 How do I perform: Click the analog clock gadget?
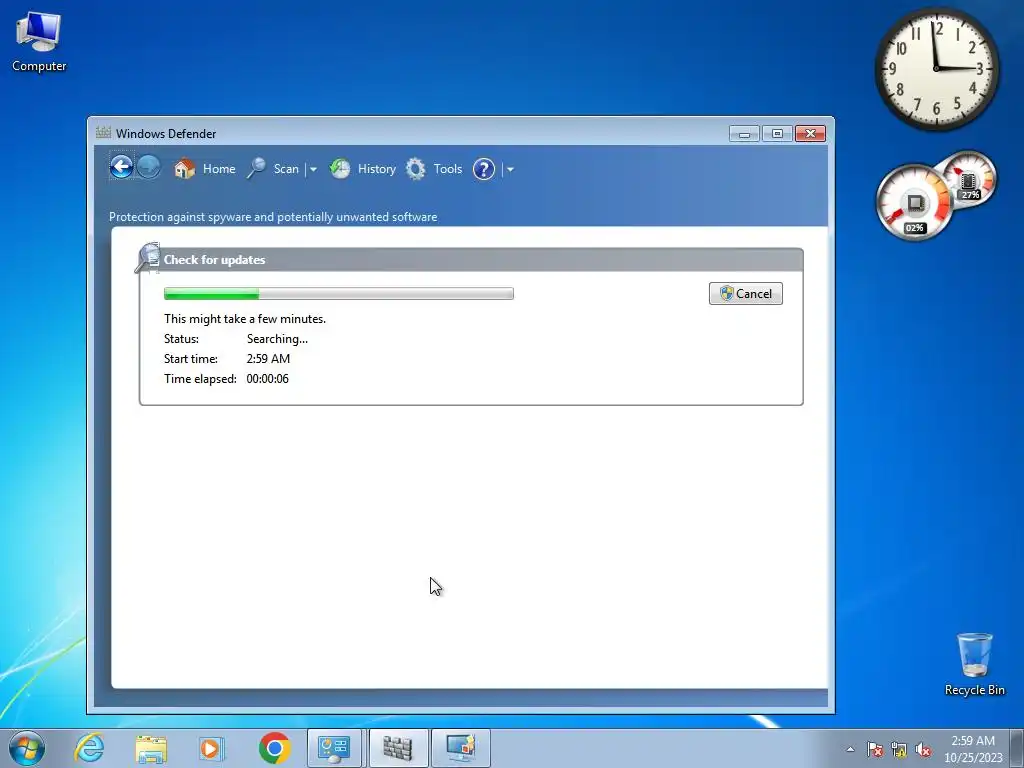[936, 69]
